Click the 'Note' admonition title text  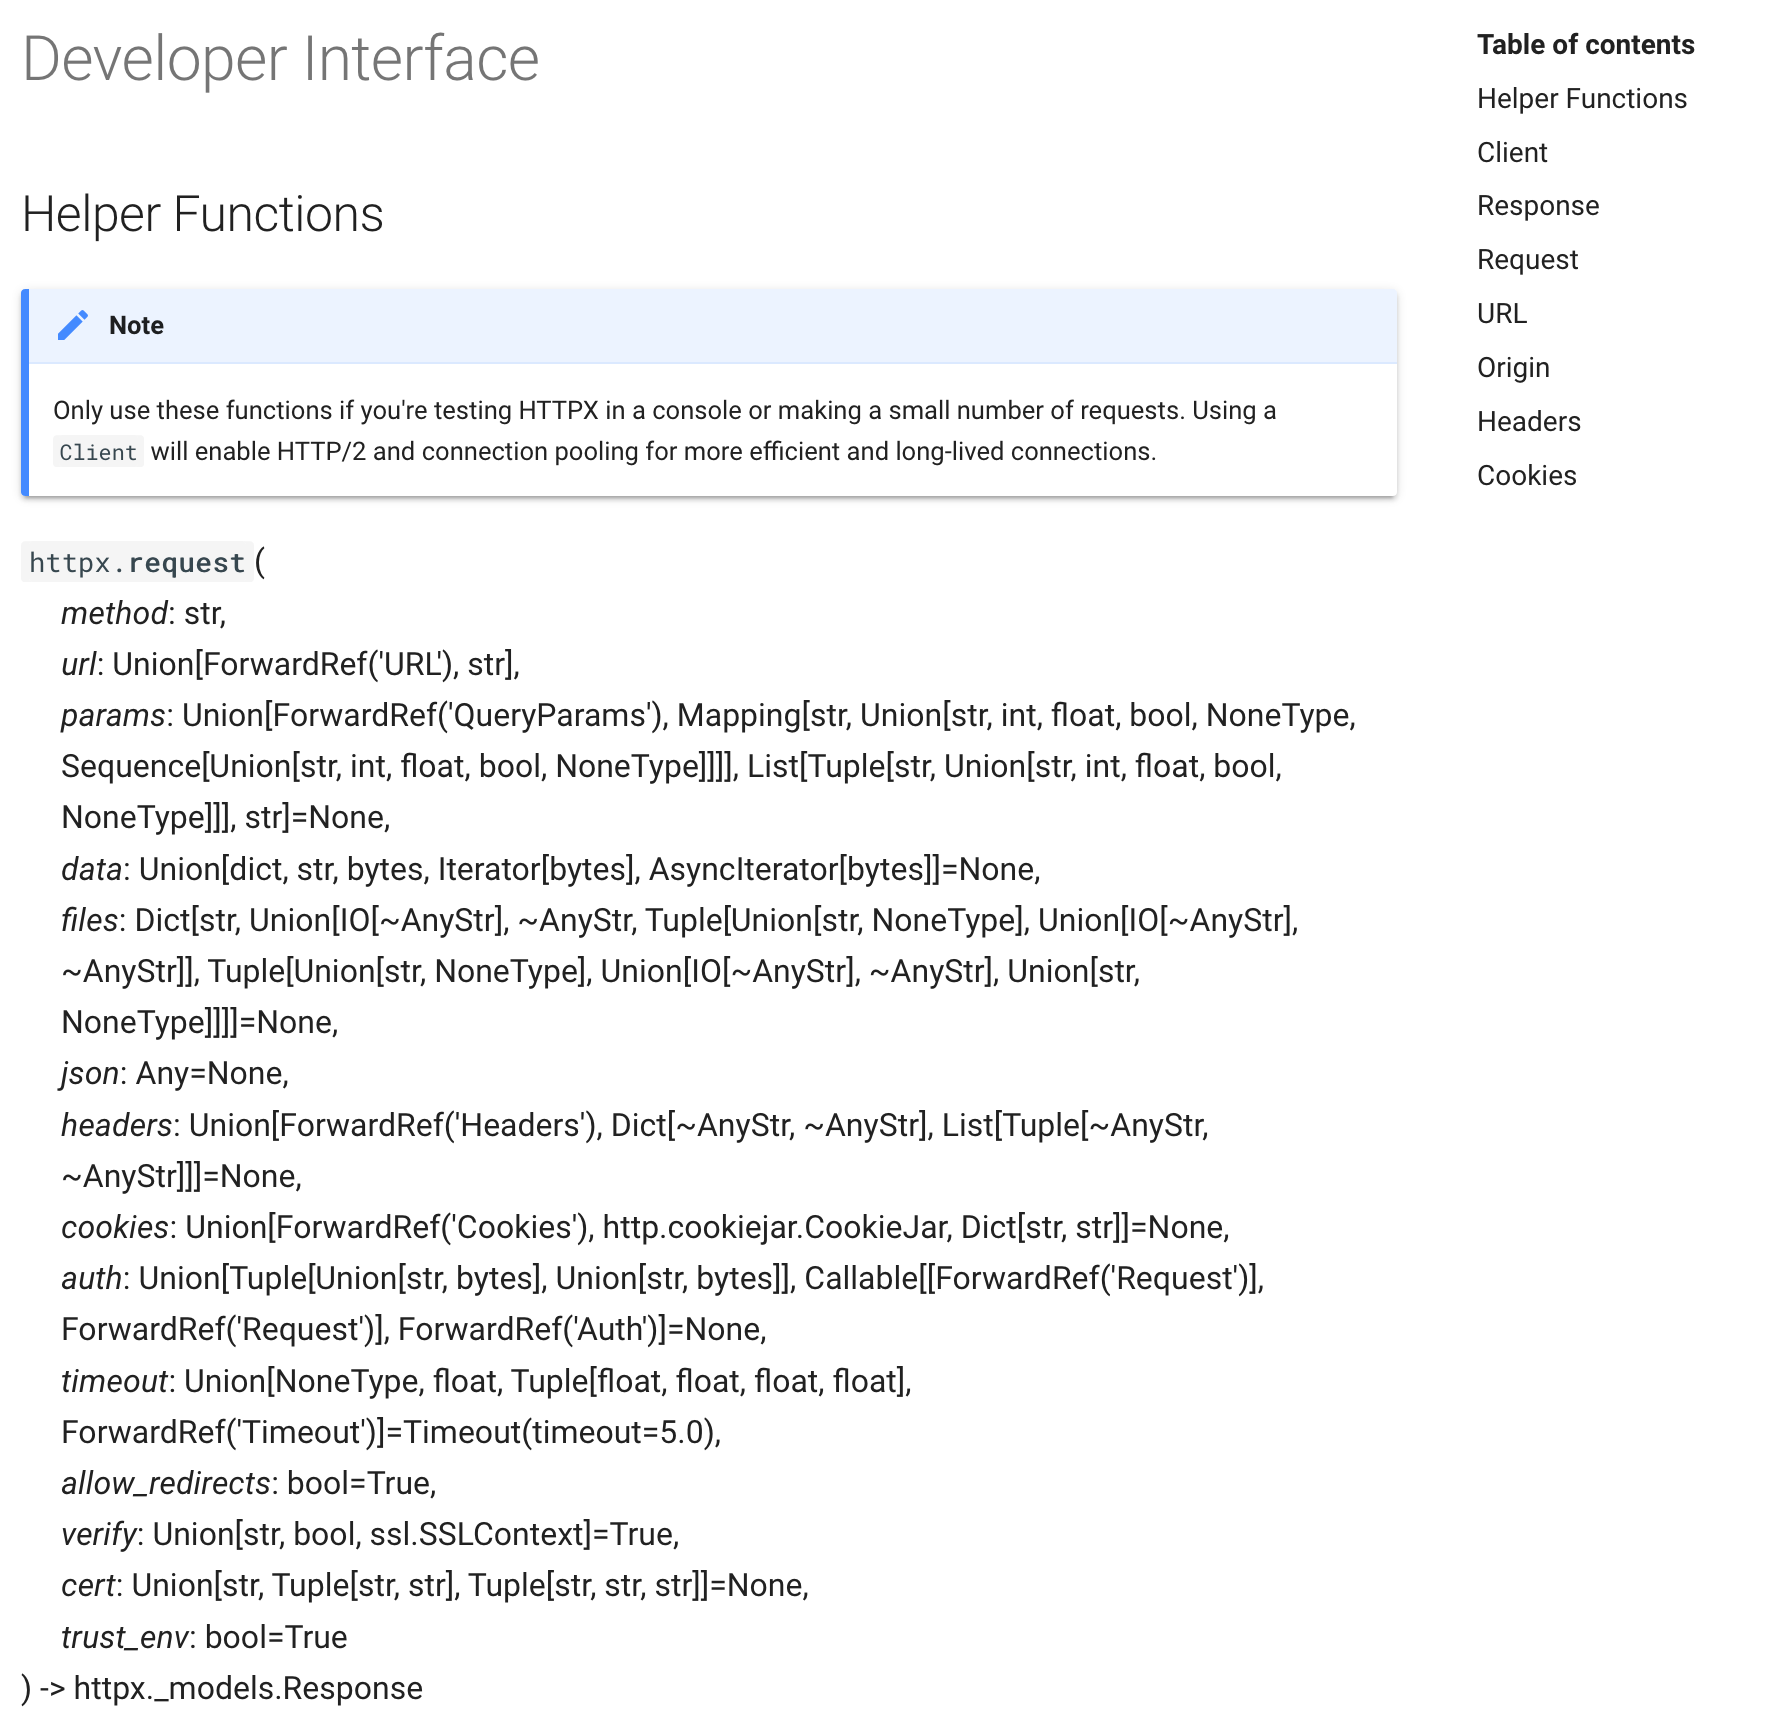[136, 325]
